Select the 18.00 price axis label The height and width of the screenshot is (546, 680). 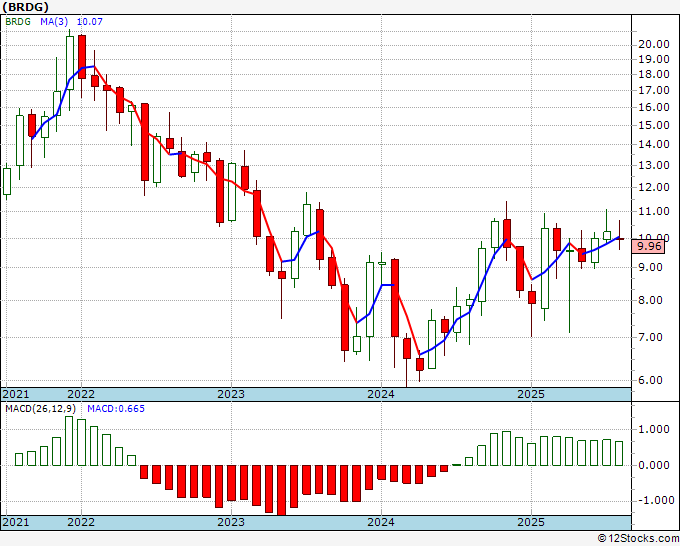654,75
